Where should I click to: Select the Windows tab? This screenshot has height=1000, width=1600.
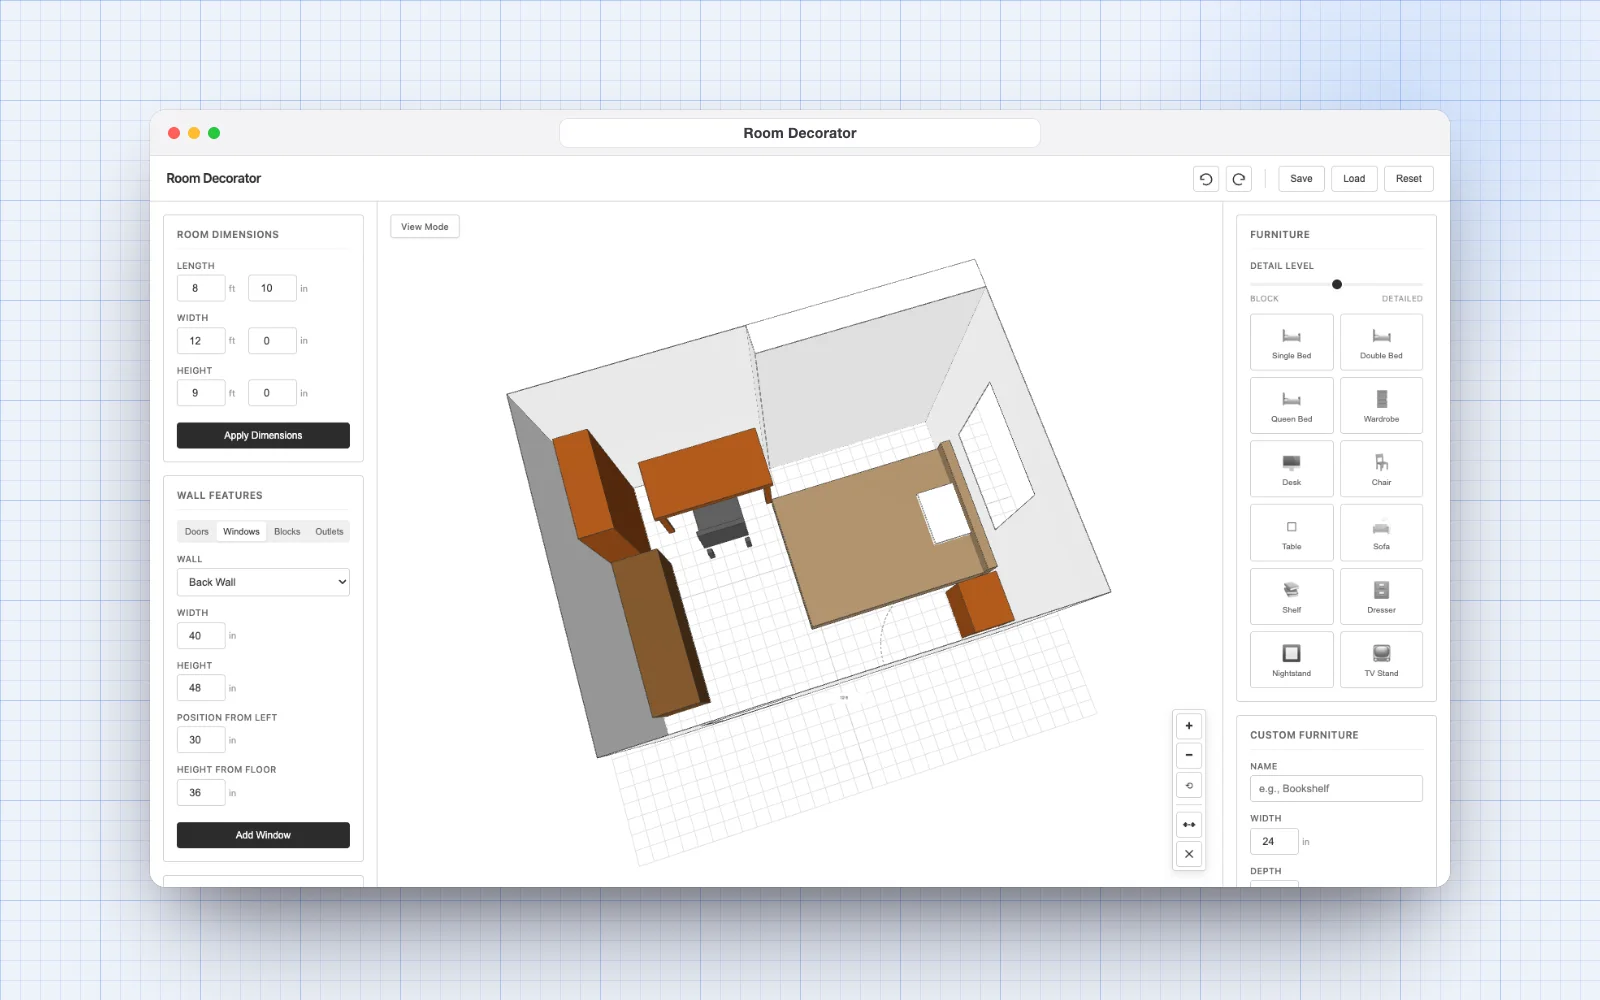pyautogui.click(x=241, y=532)
